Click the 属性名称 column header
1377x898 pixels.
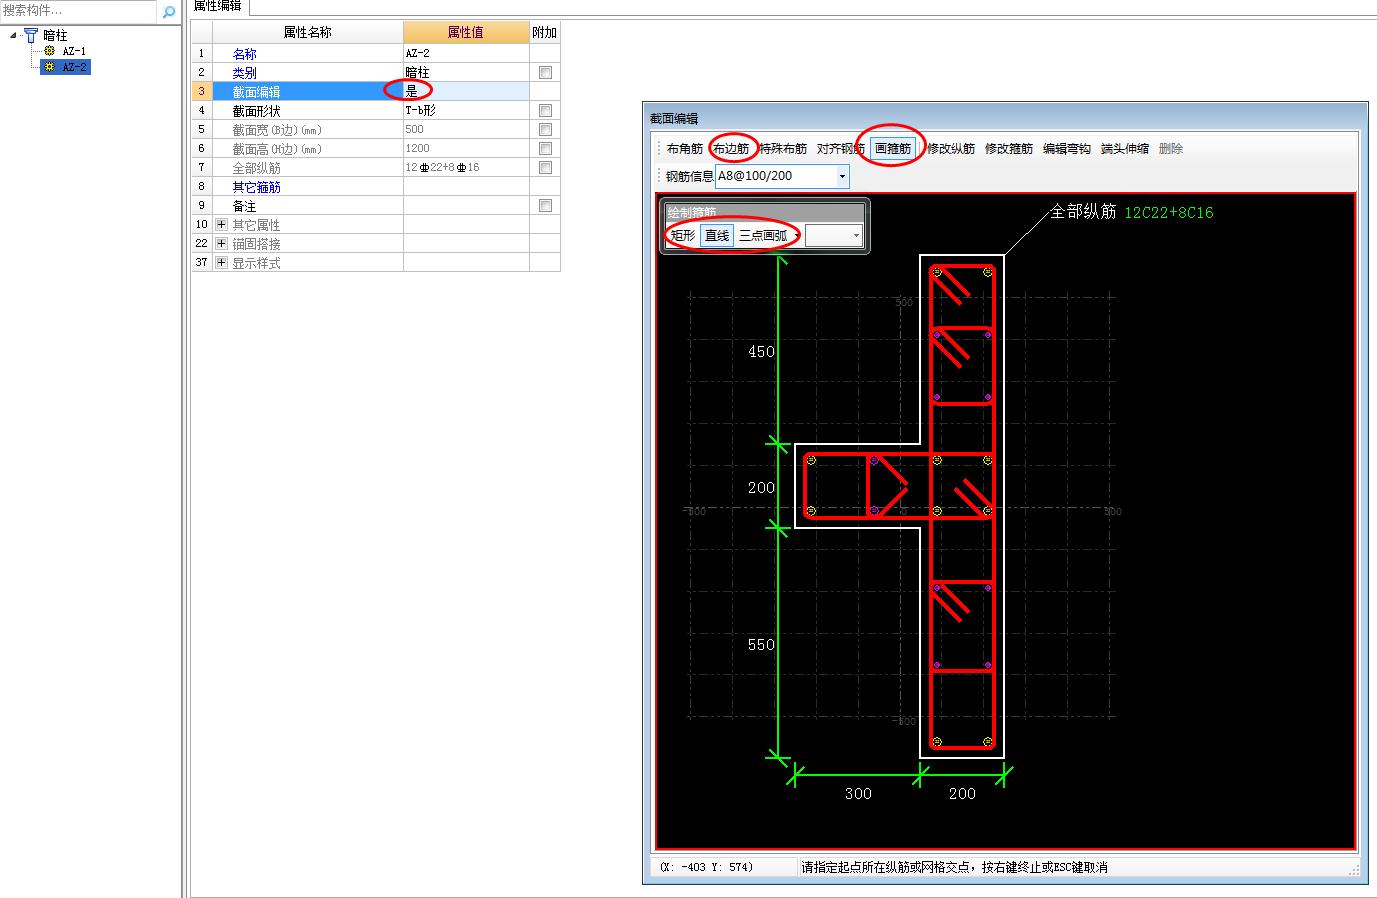click(307, 32)
